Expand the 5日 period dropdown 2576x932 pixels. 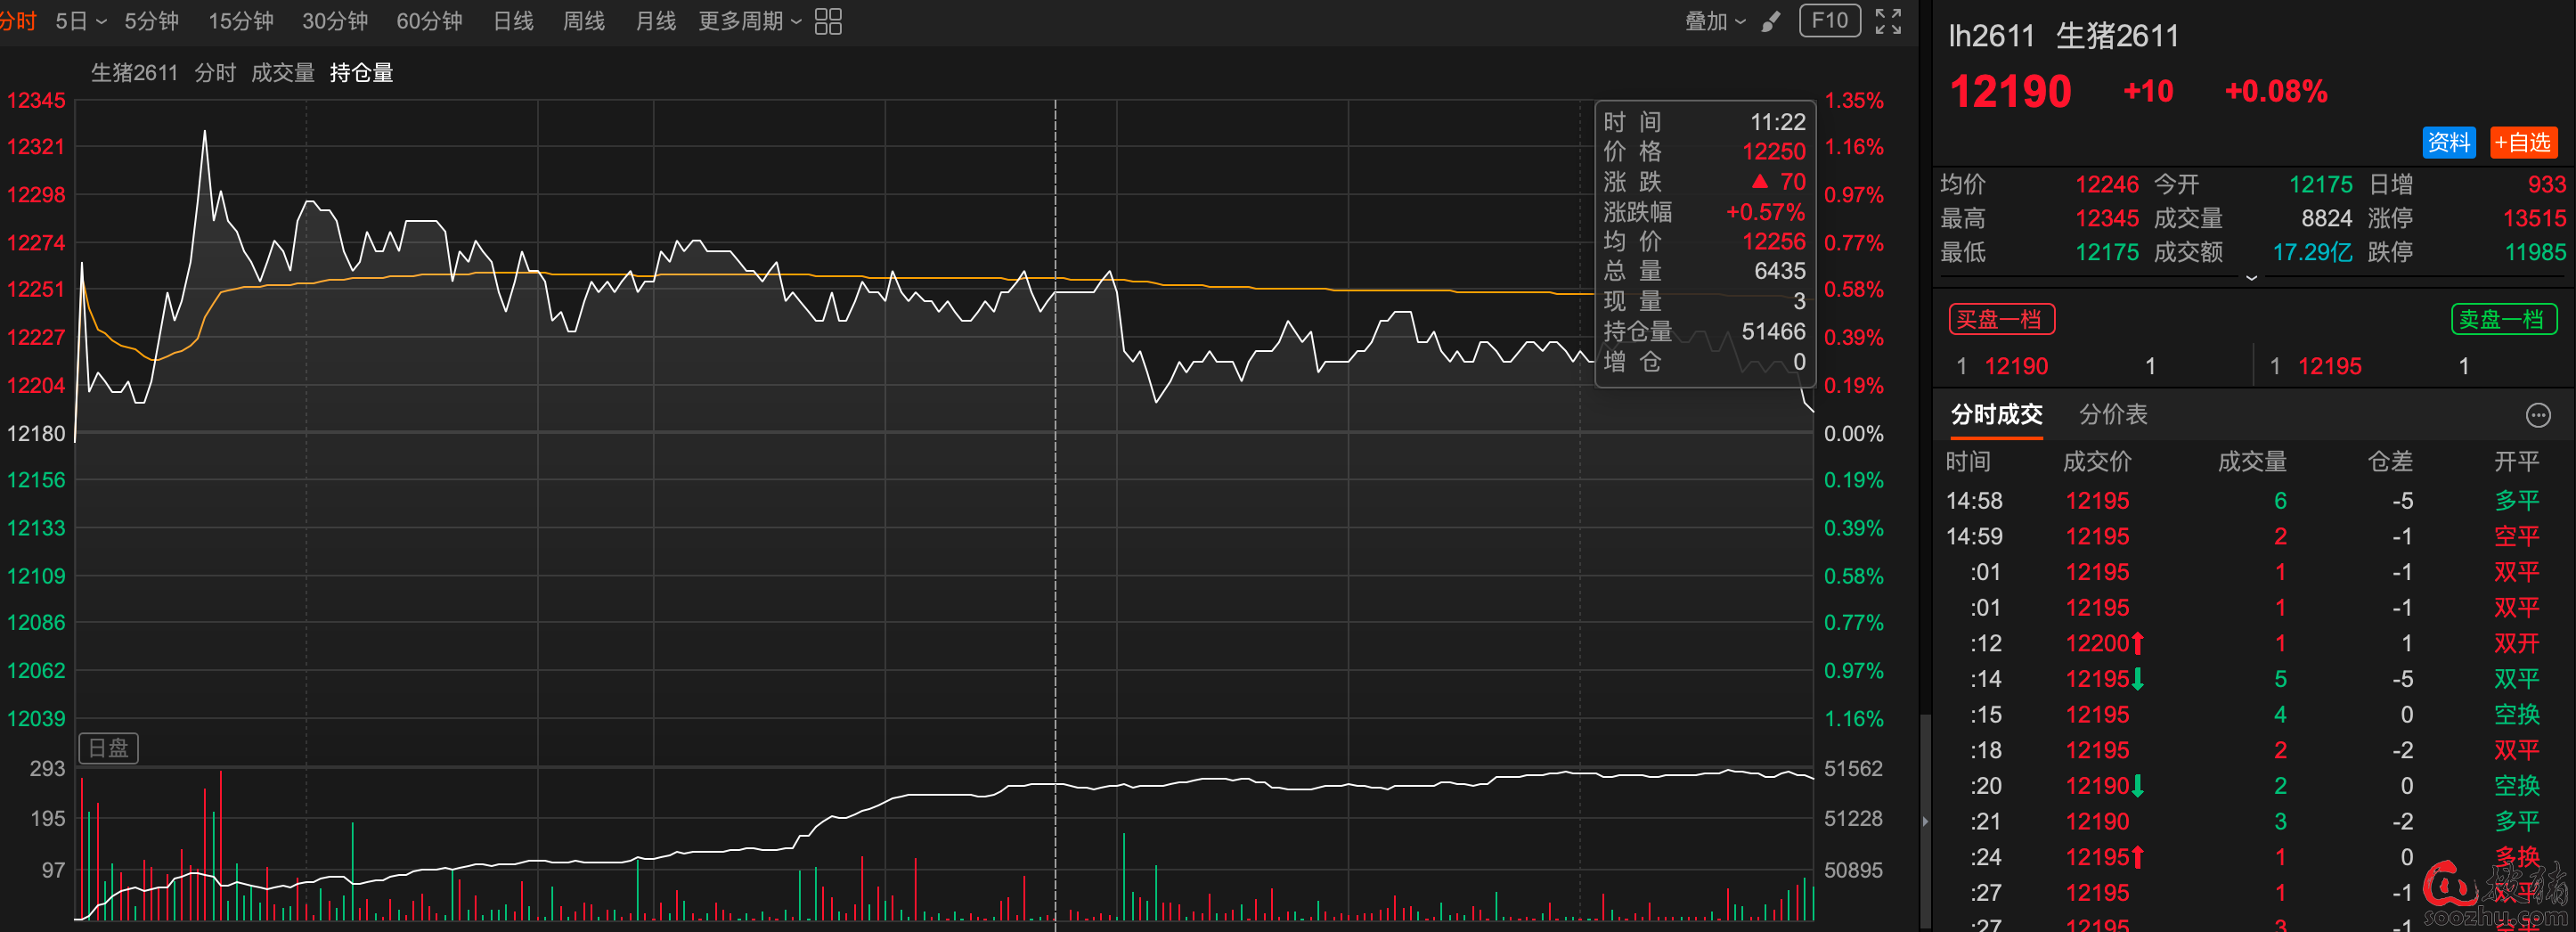(x=81, y=21)
